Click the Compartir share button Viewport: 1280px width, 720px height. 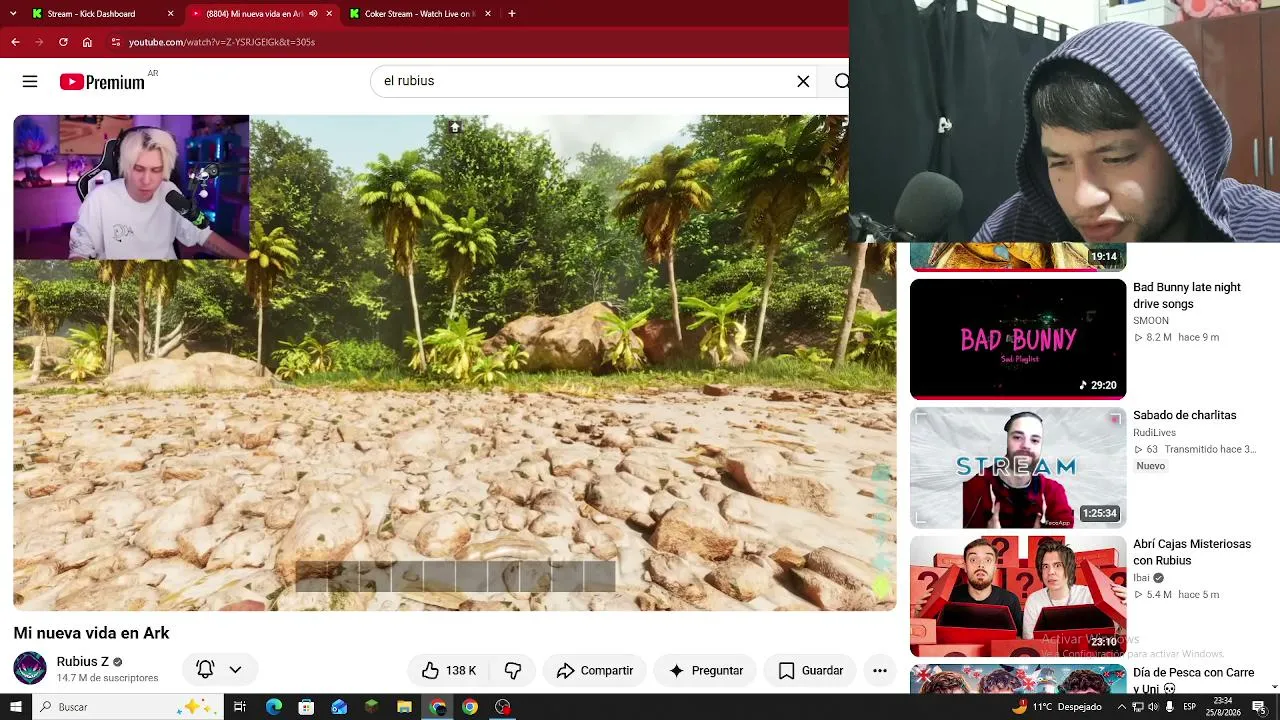[594, 670]
